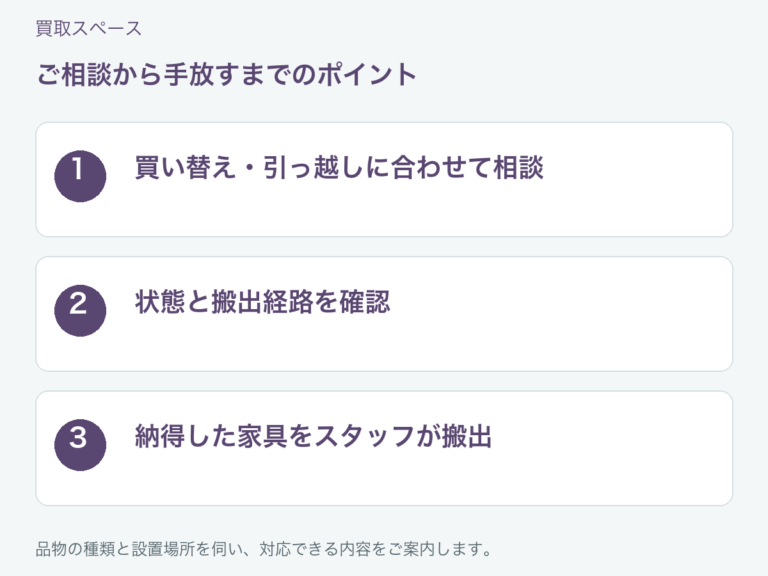Select the 納得した家具をスタッフが搬出 step title
The image size is (768, 576).
(x=313, y=436)
